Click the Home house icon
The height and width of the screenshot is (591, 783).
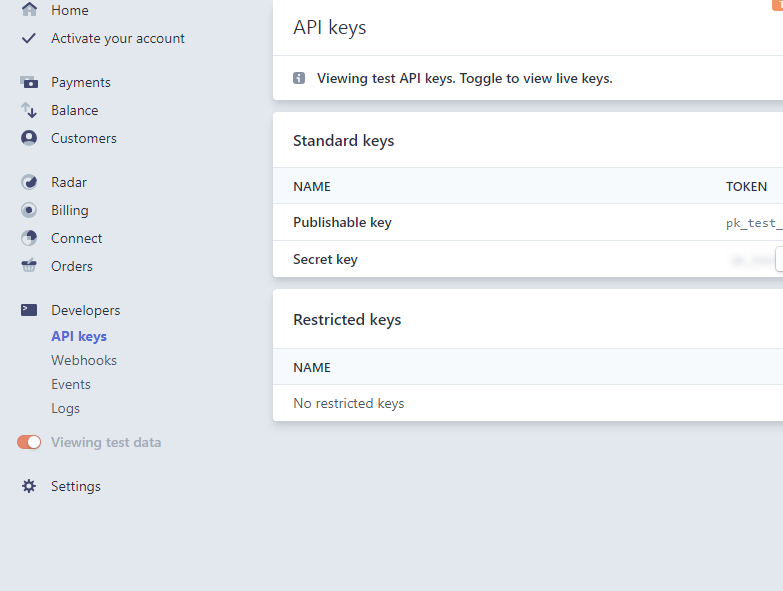29,10
